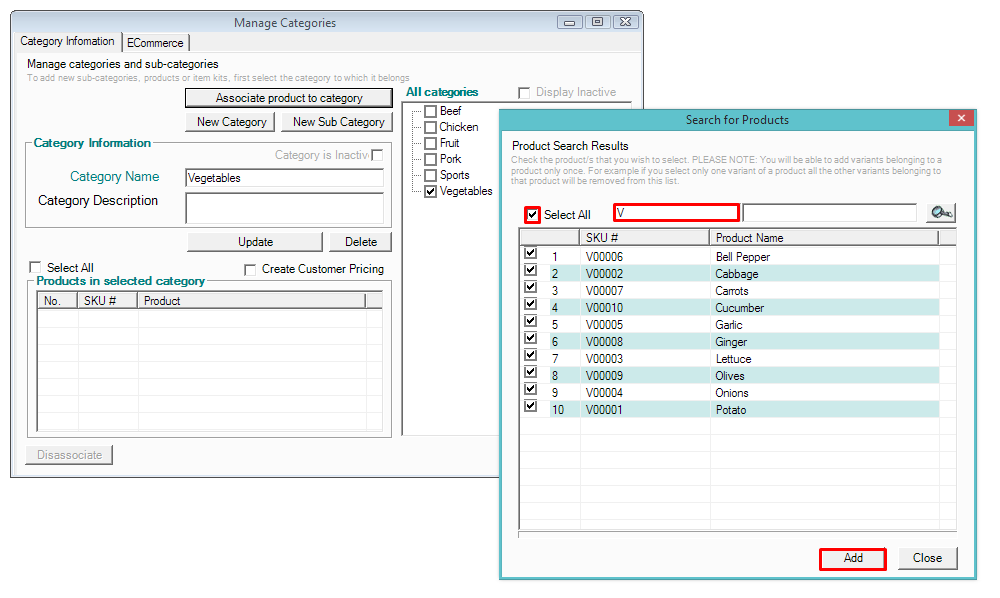Select the Chicken category in tree
This screenshot has width=1000, height=598.
coord(458,127)
